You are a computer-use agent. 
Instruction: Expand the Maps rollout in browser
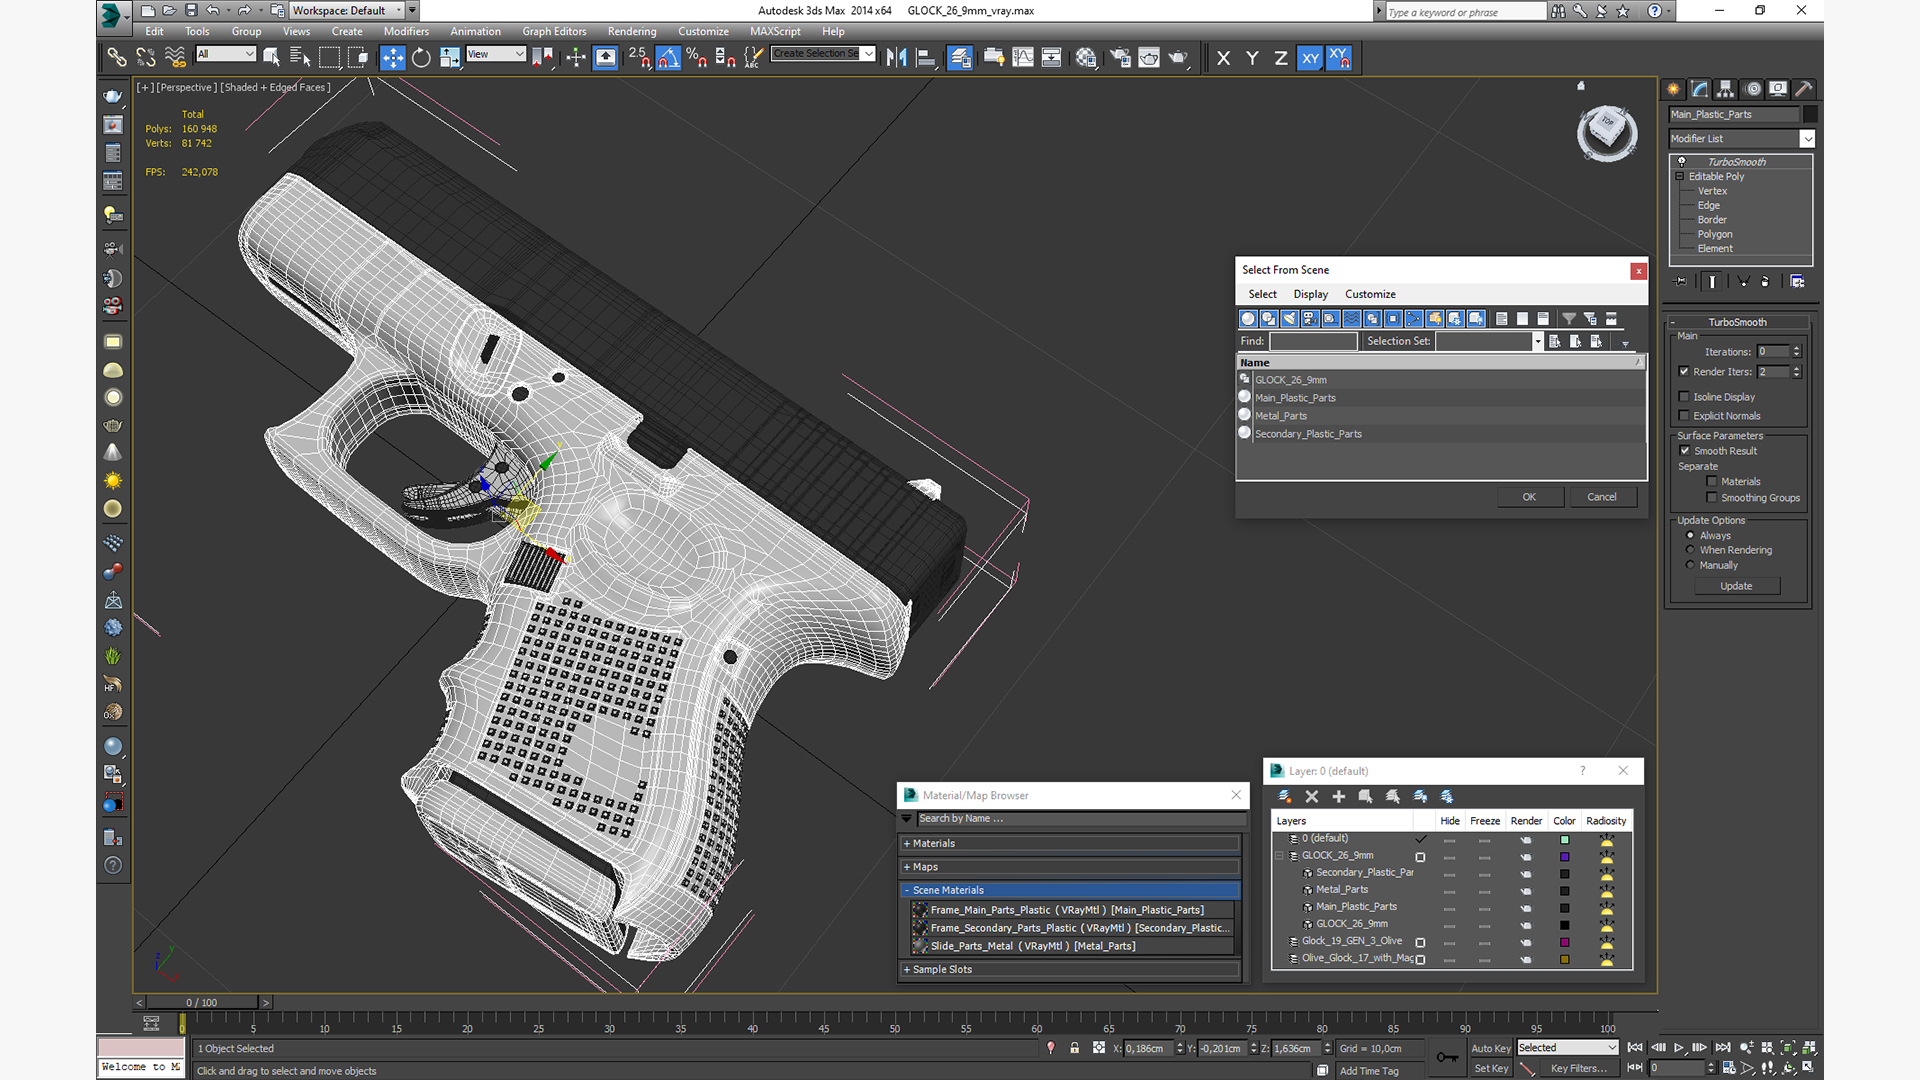tap(1070, 867)
